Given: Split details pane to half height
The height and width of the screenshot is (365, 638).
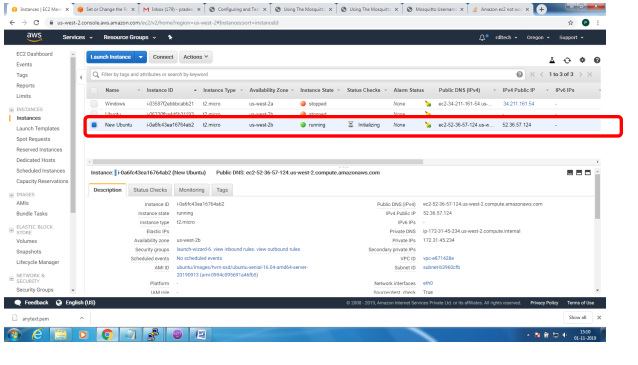Looking at the screenshot, I should pyautogui.click(x=579, y=173).
